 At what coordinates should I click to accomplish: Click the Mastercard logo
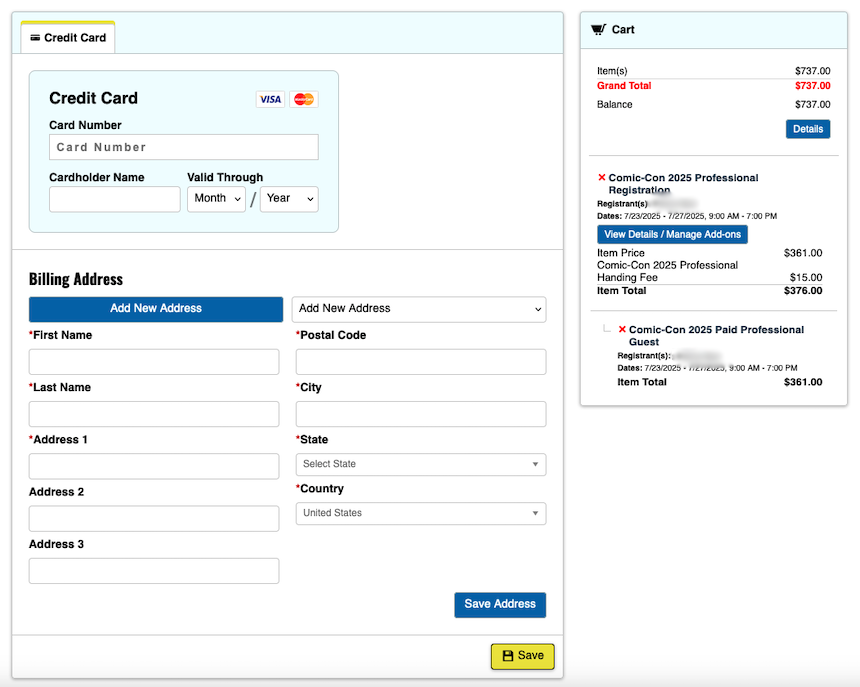point(304,99)
